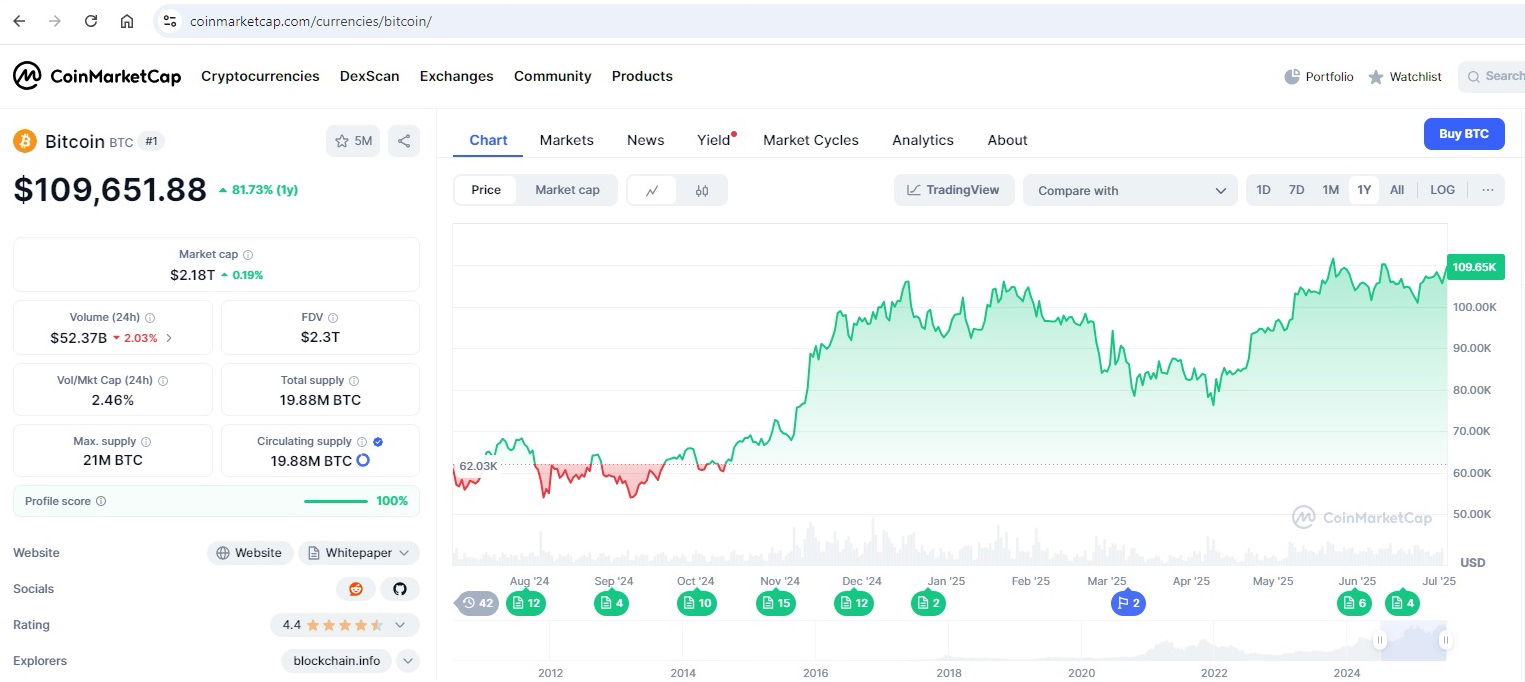Go back with browser back arrow

click(19, 21)
